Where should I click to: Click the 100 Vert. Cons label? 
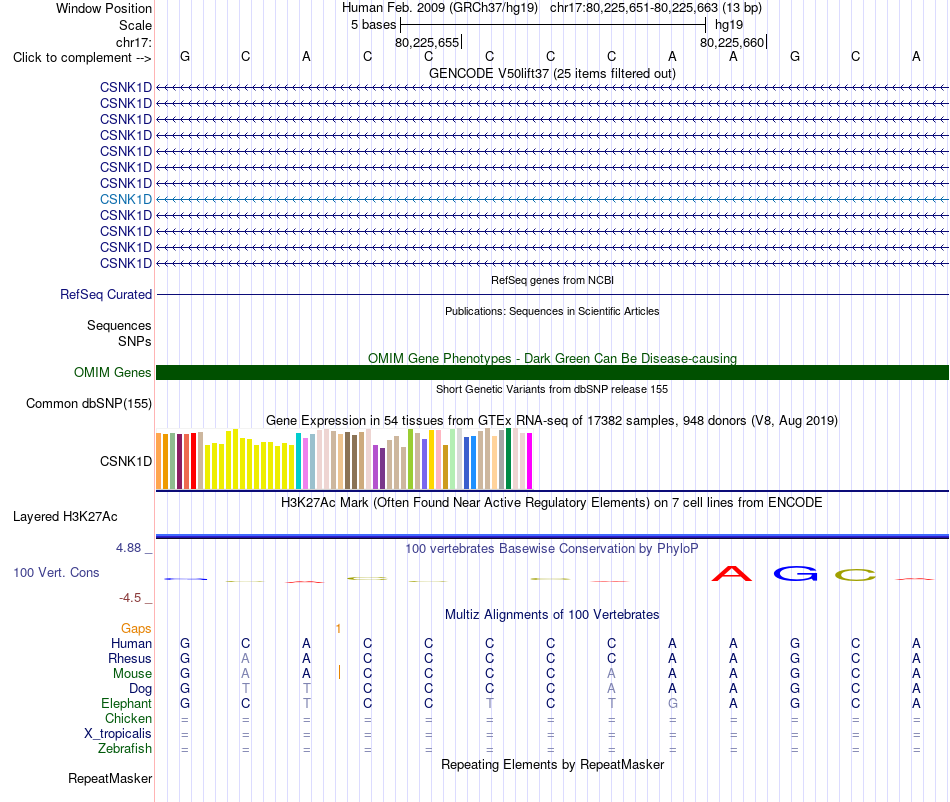56,572
